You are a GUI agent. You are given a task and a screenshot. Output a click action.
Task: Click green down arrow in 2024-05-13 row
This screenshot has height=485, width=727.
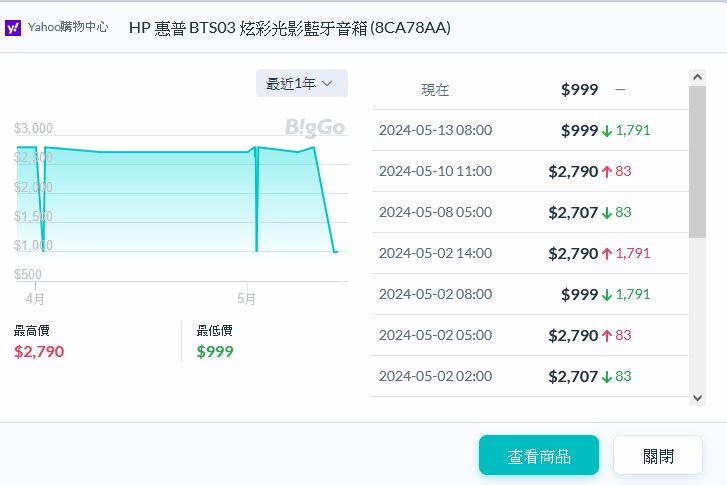click(x=606, y=130)
